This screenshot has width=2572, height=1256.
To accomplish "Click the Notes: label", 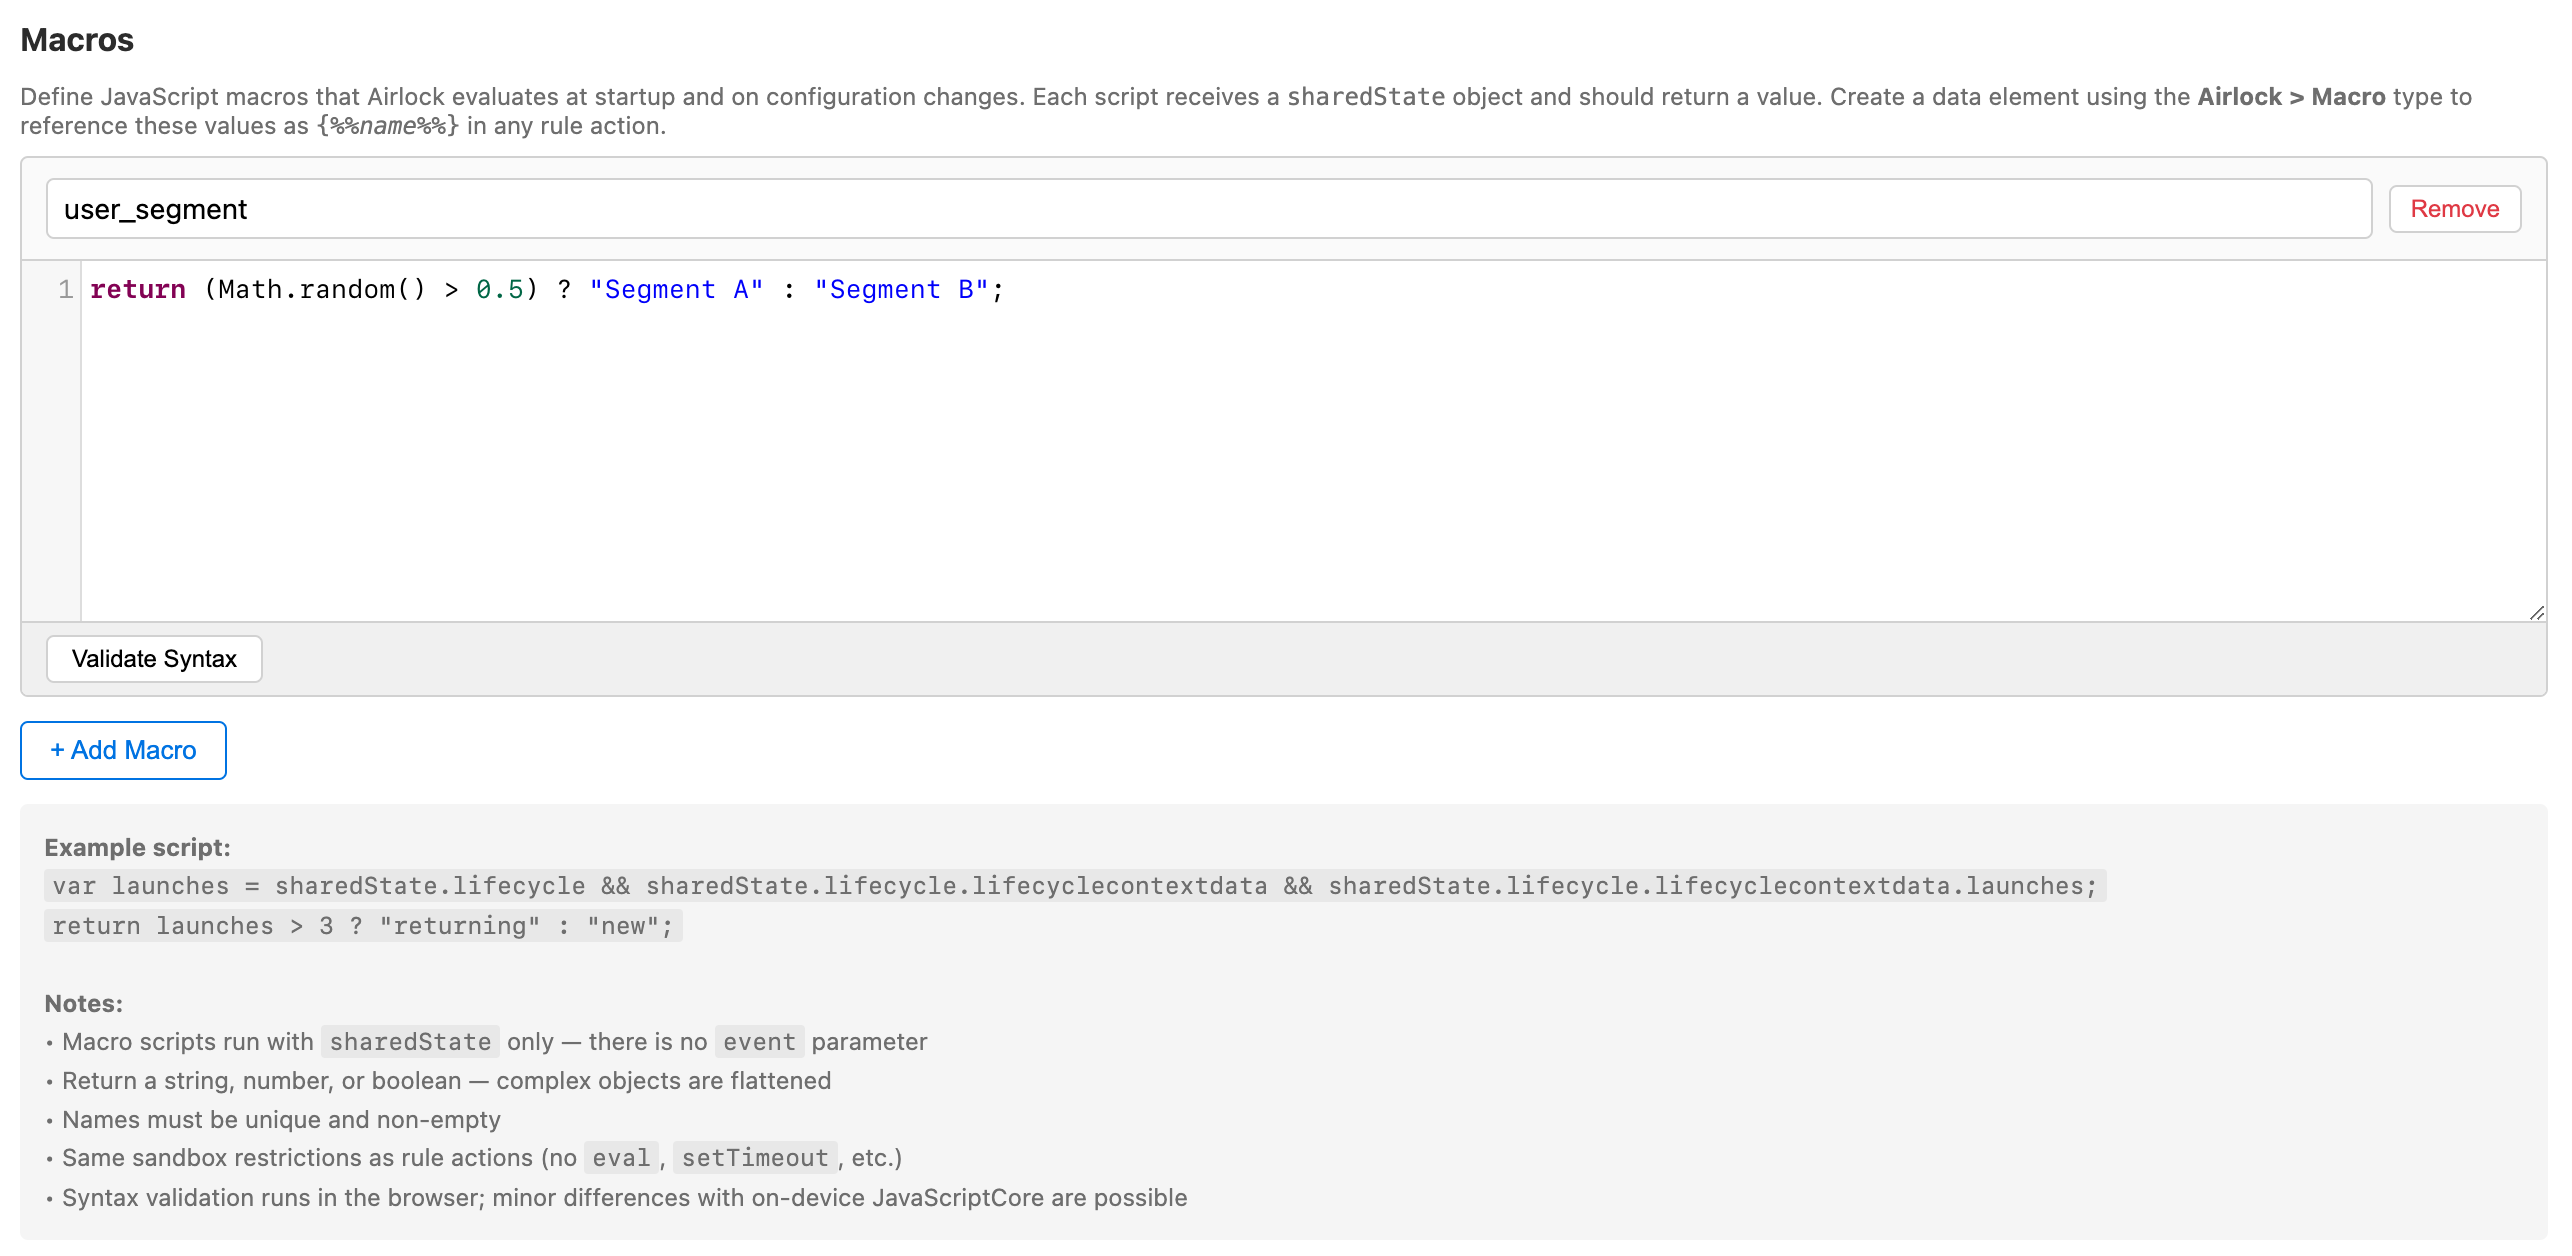I will pos(83,1003).
